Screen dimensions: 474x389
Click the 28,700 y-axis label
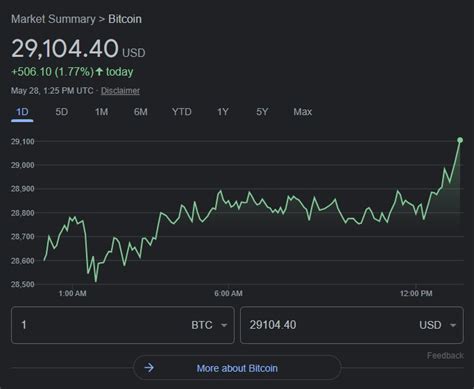click(23, 237)
